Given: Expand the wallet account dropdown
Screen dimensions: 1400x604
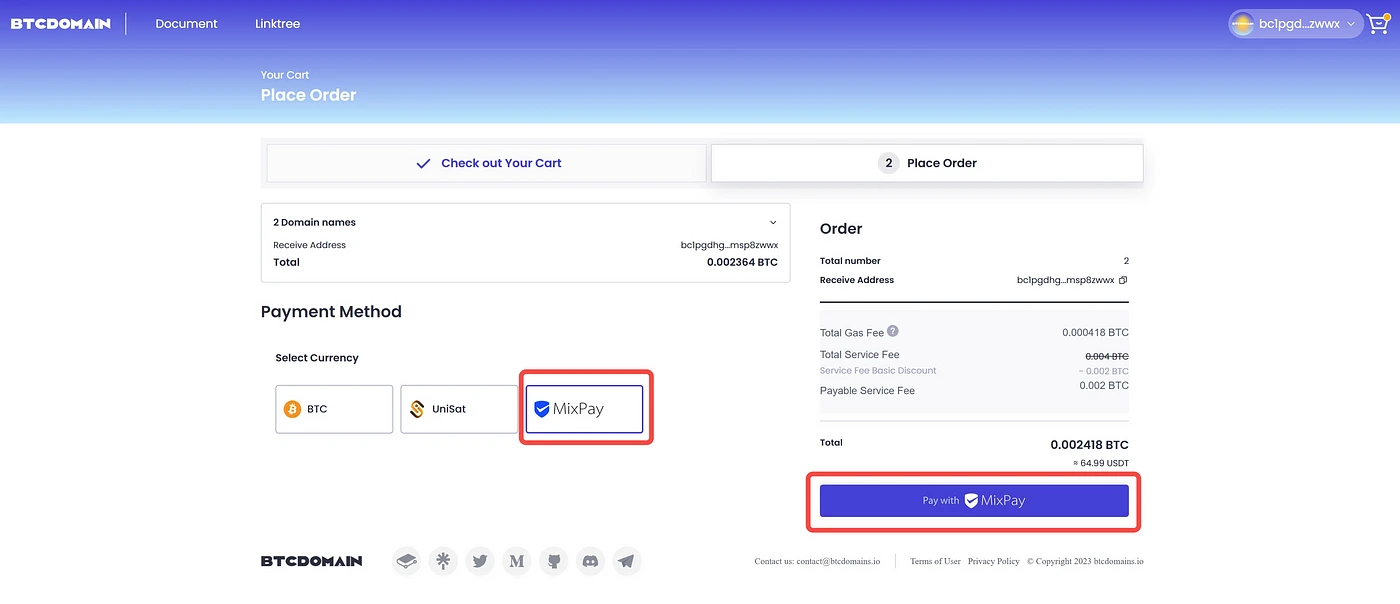Looking at the screenshot, I should (x=1296, y=24).
